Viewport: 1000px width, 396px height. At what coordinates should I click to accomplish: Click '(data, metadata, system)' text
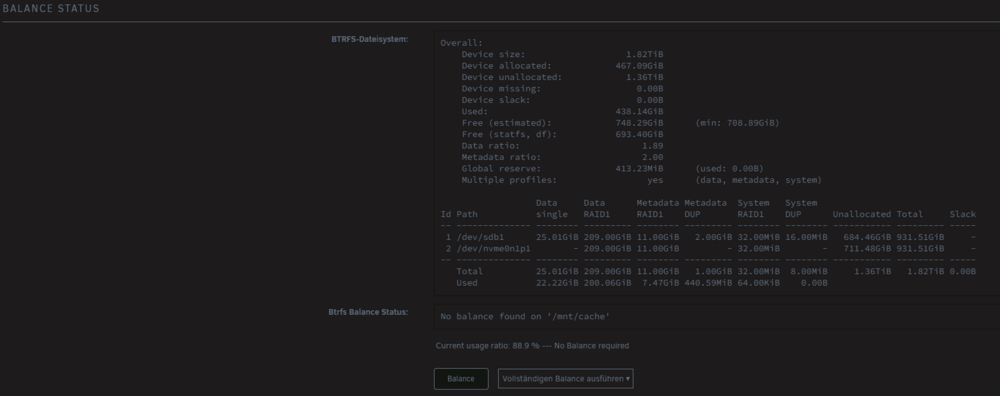pos(758,180)
